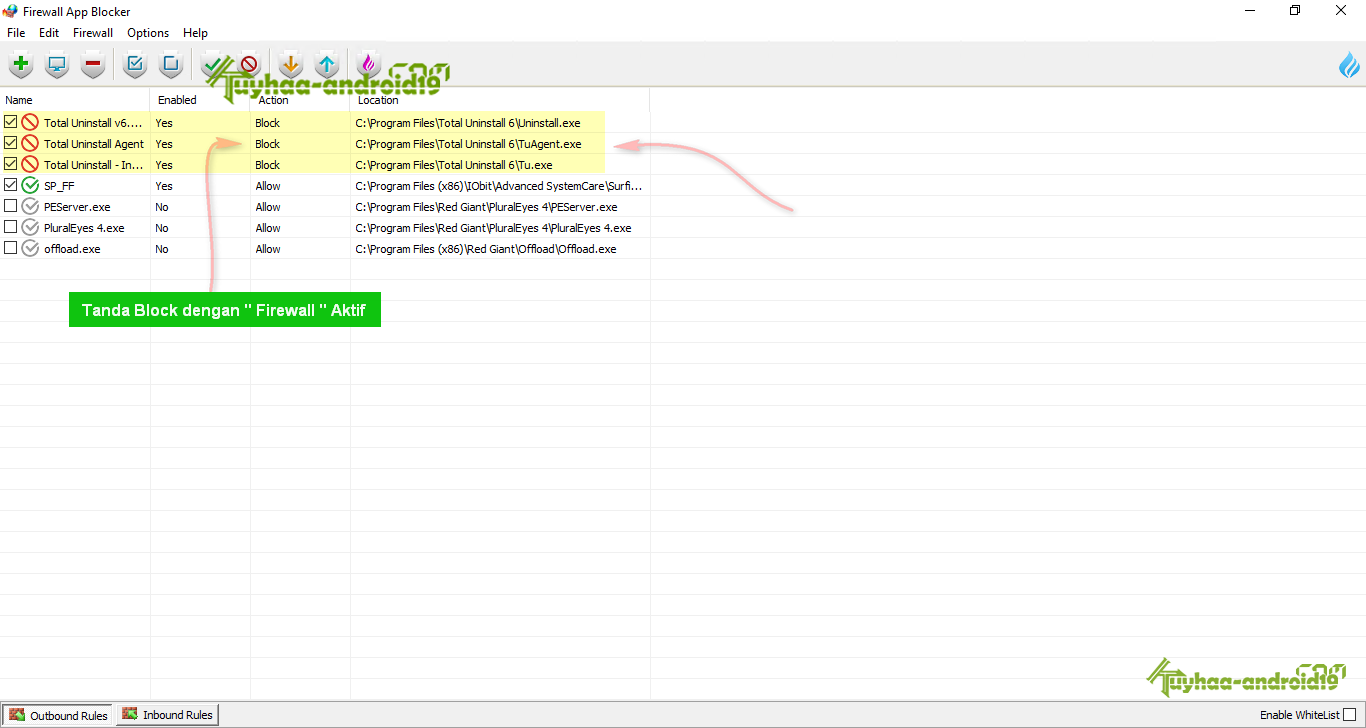The width and height of the screenshot is (1366, 728).
Task: Click the green plus Add Application icon
Action: tap(20, 66)
